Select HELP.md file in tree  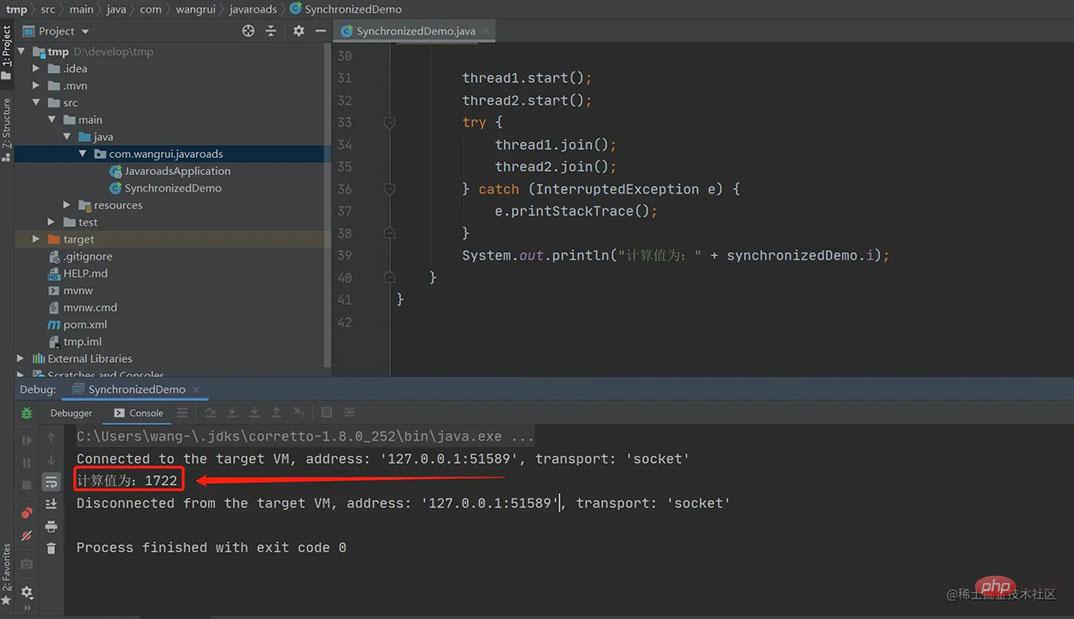point(78,273)
